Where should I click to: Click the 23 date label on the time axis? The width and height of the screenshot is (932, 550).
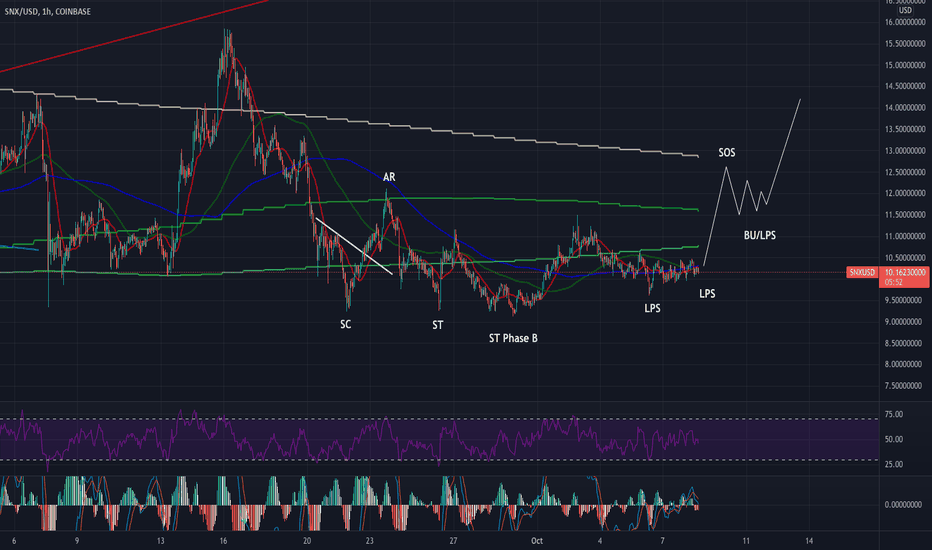point(370,541)
